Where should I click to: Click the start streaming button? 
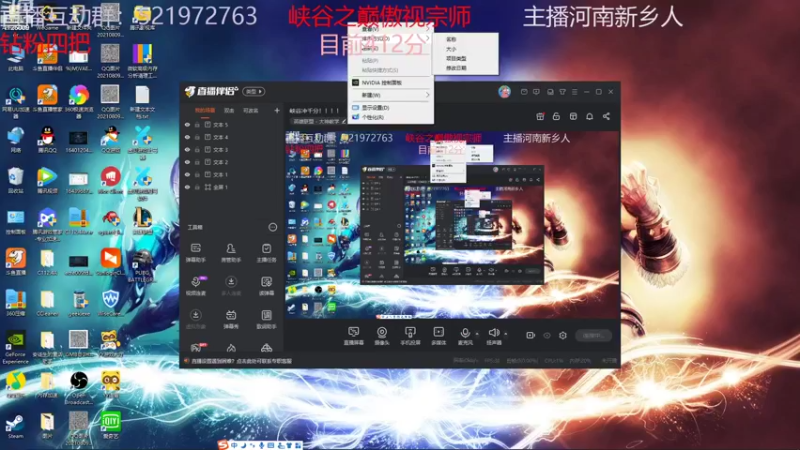(593, 335)
